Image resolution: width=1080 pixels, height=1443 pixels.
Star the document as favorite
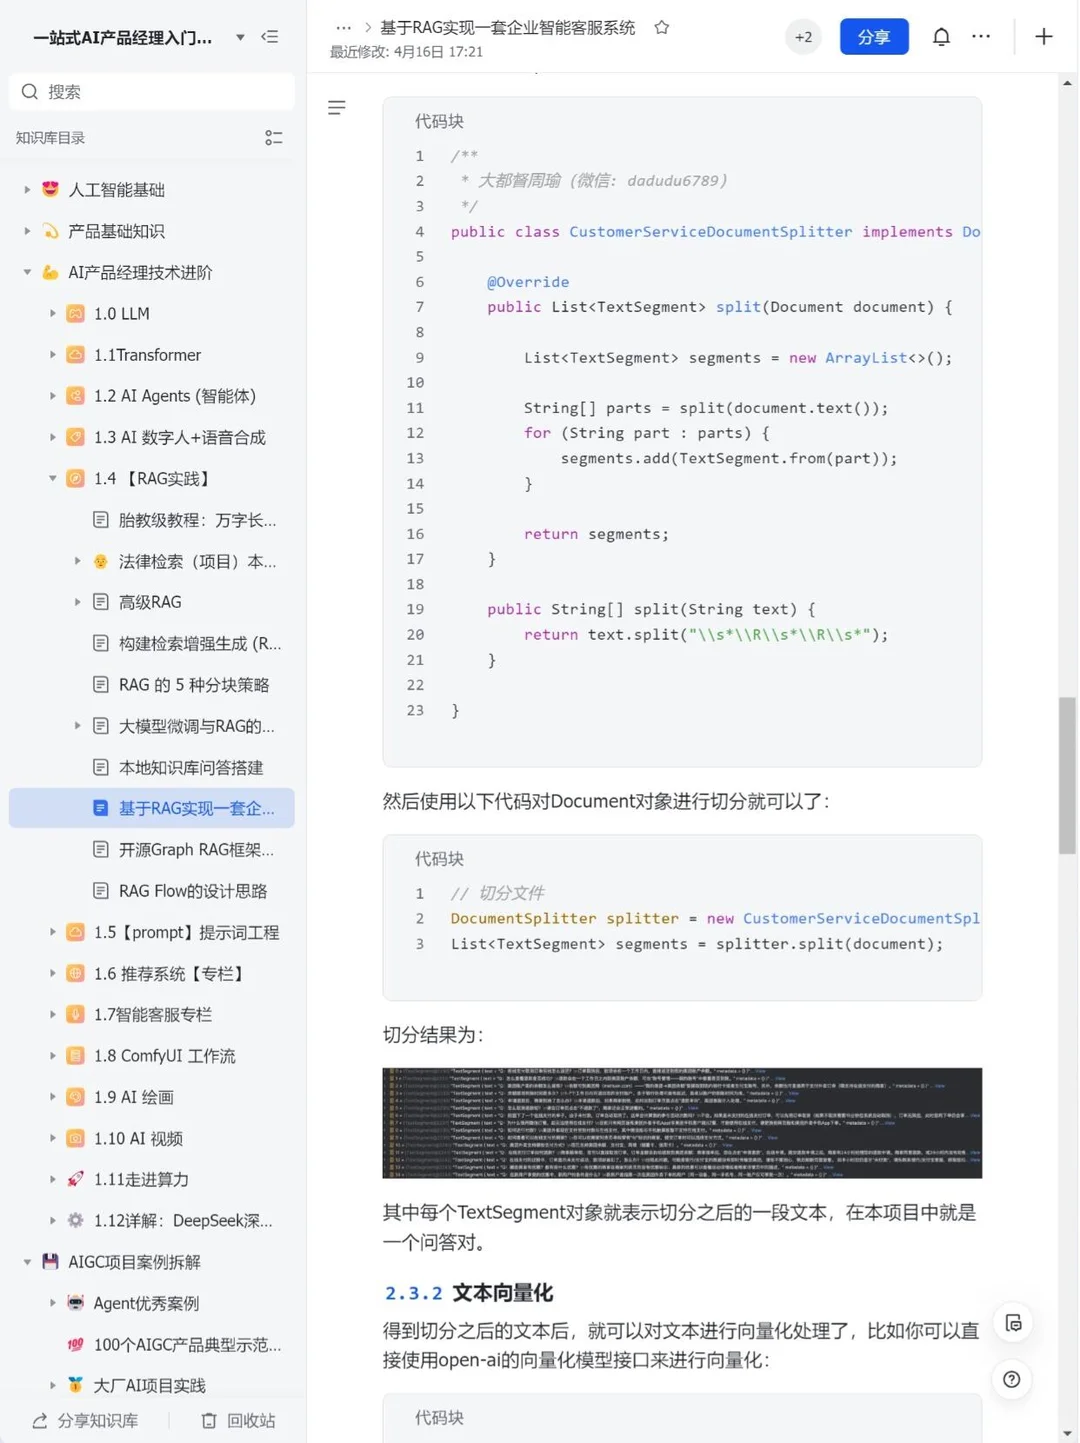click(x=661, y=28)
